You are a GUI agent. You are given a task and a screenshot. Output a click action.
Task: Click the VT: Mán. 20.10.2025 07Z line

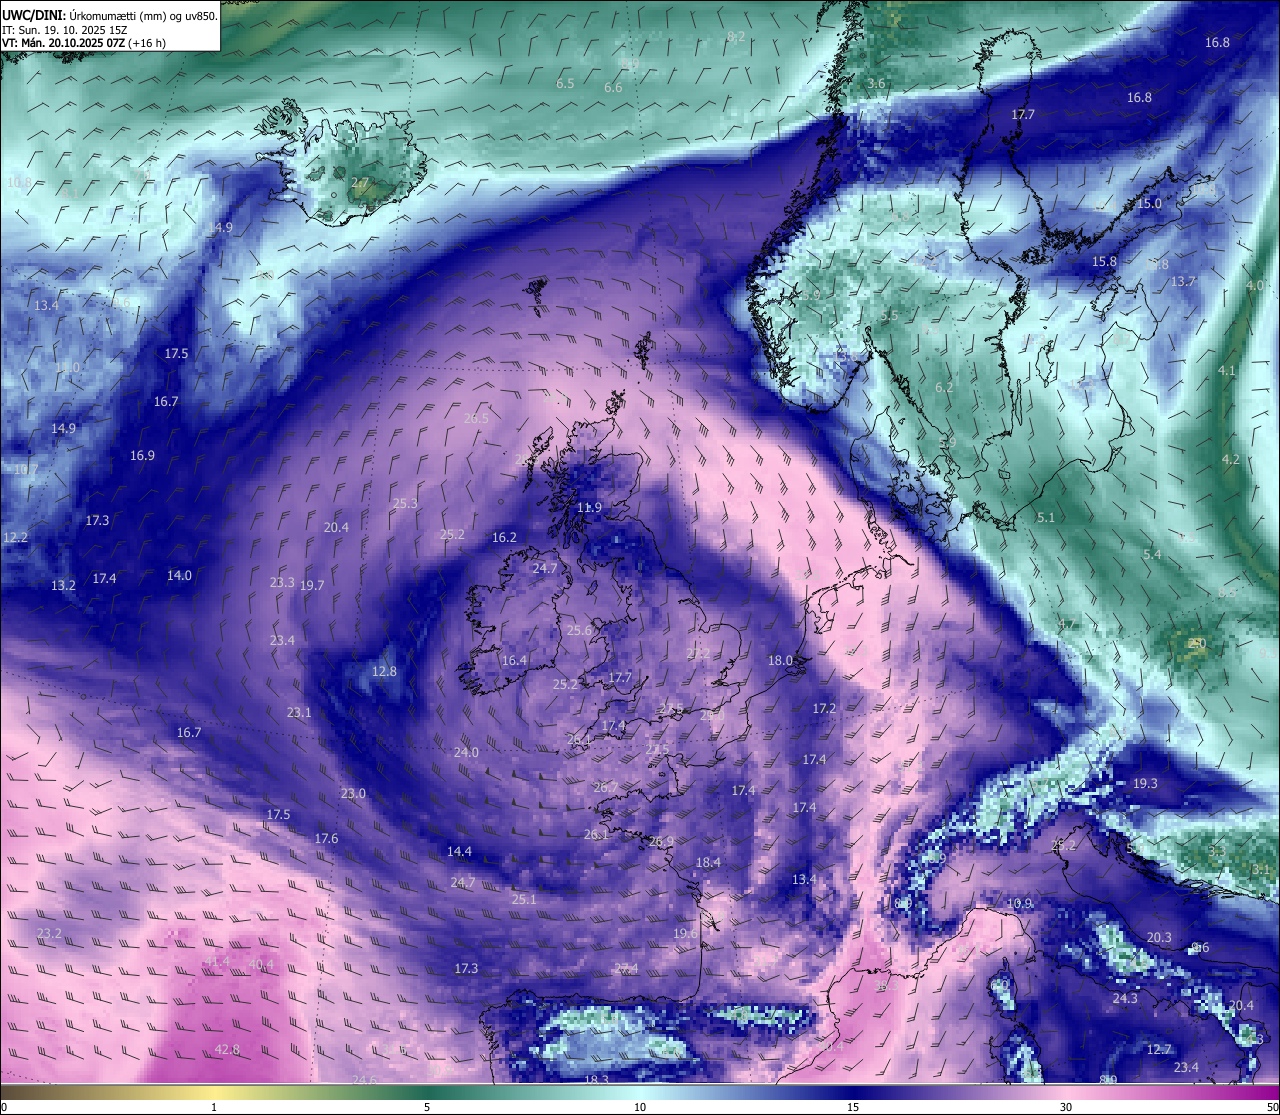coord(84,43)
